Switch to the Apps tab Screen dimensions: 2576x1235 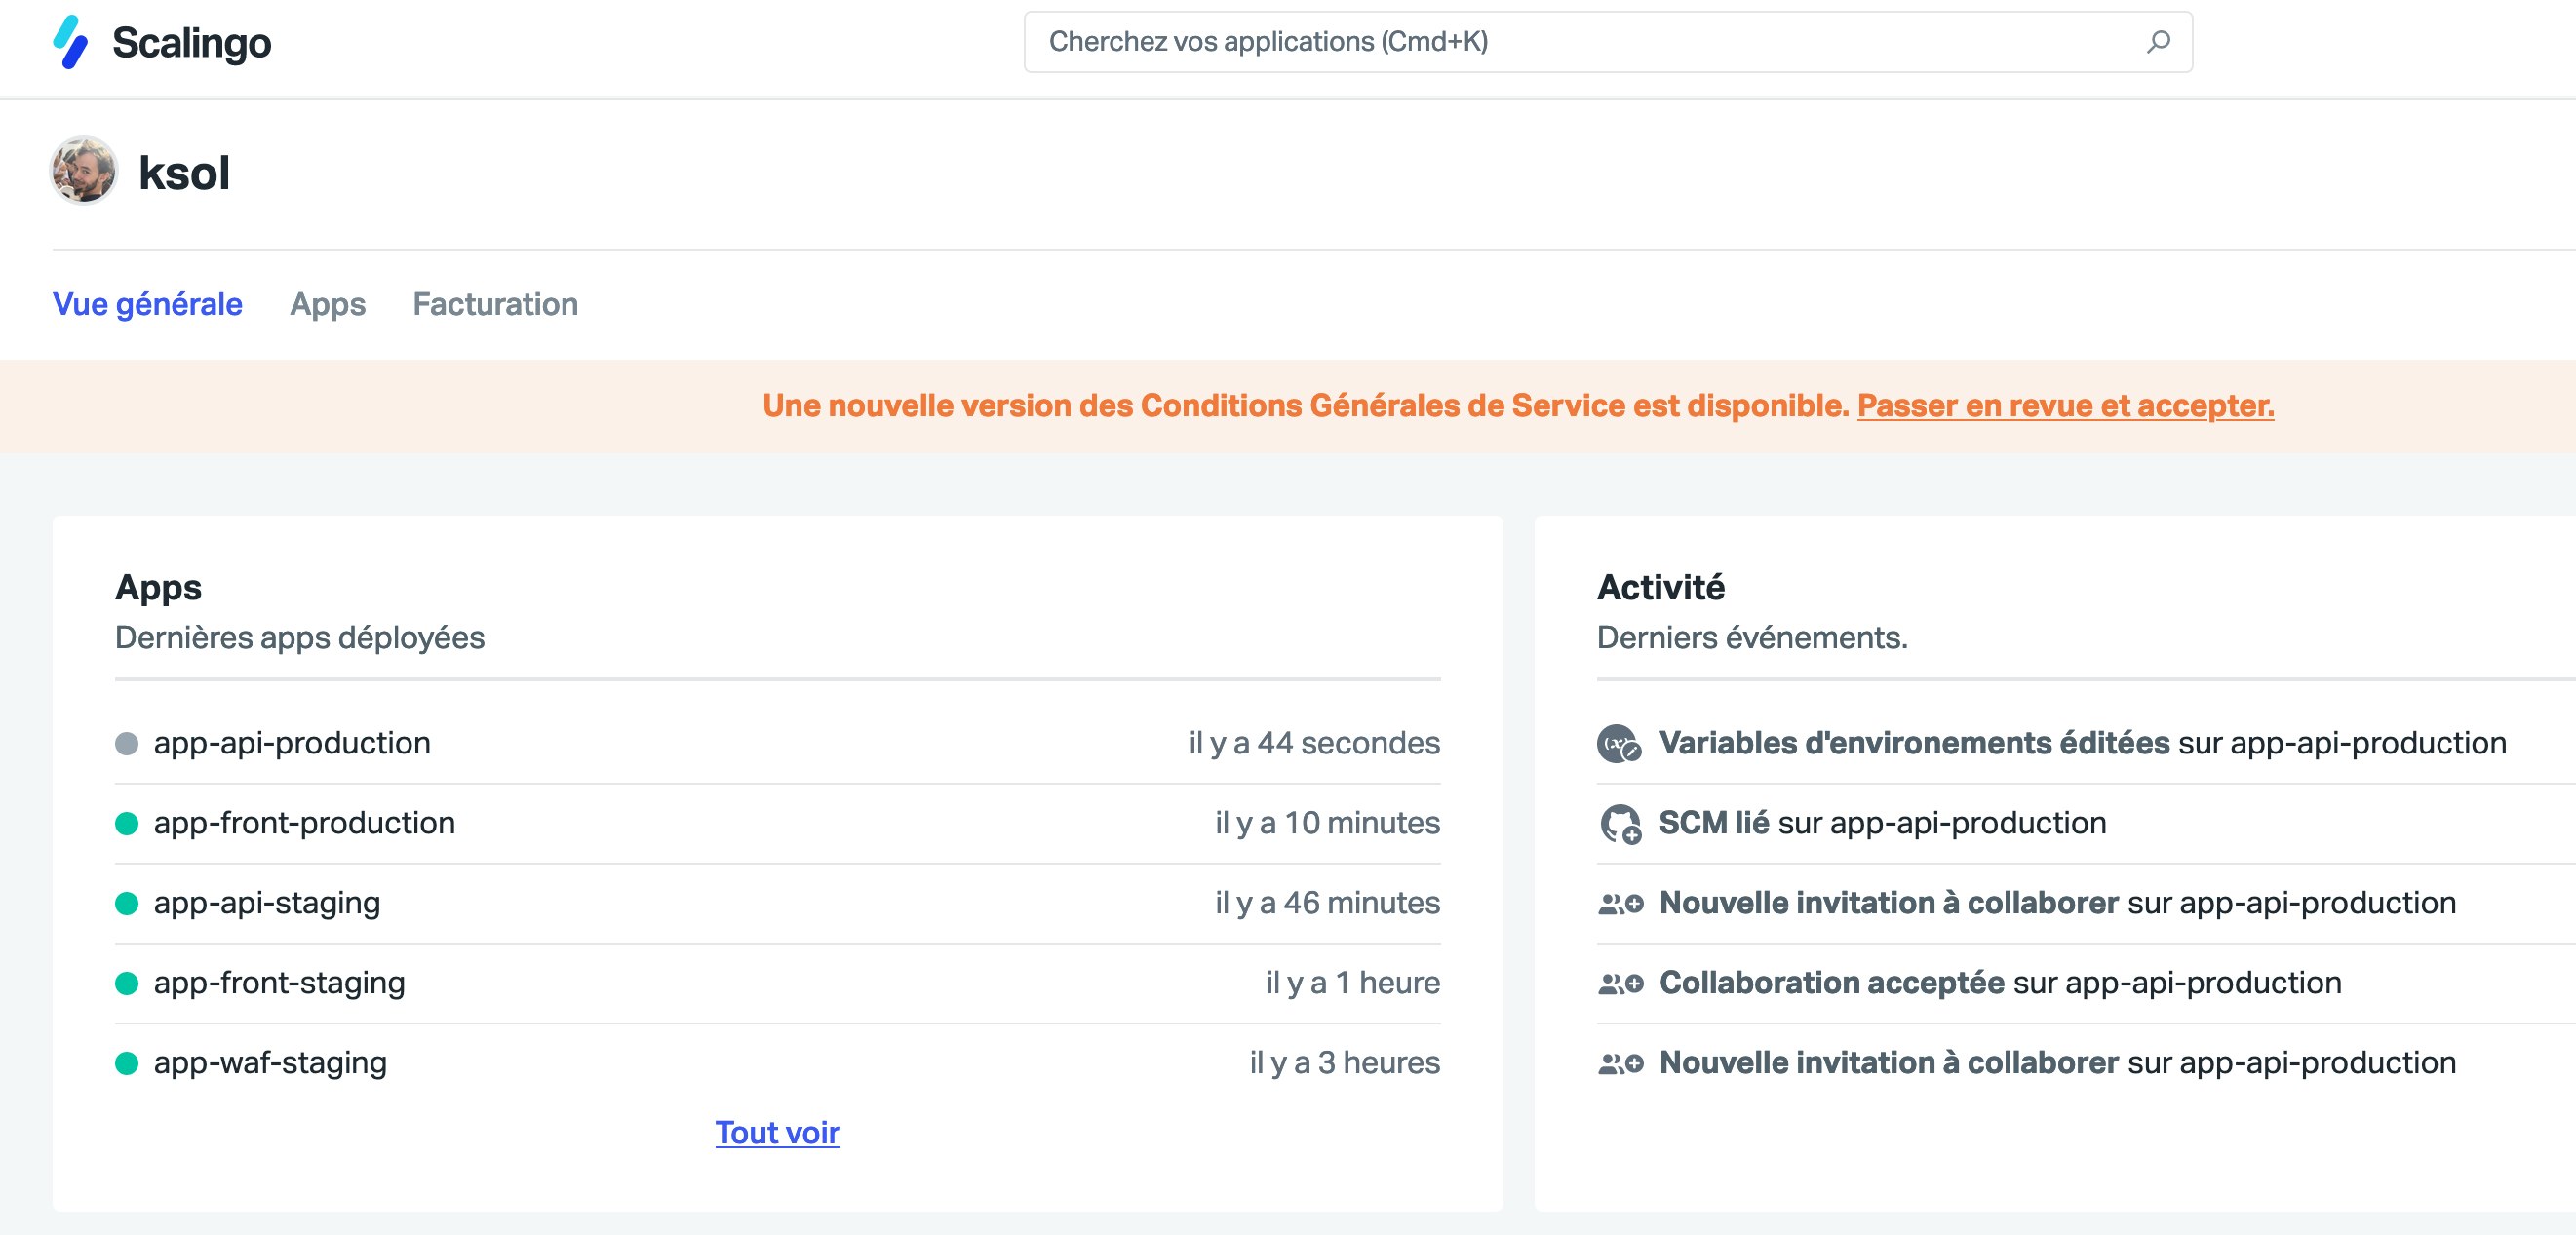[x=327, y=304]
